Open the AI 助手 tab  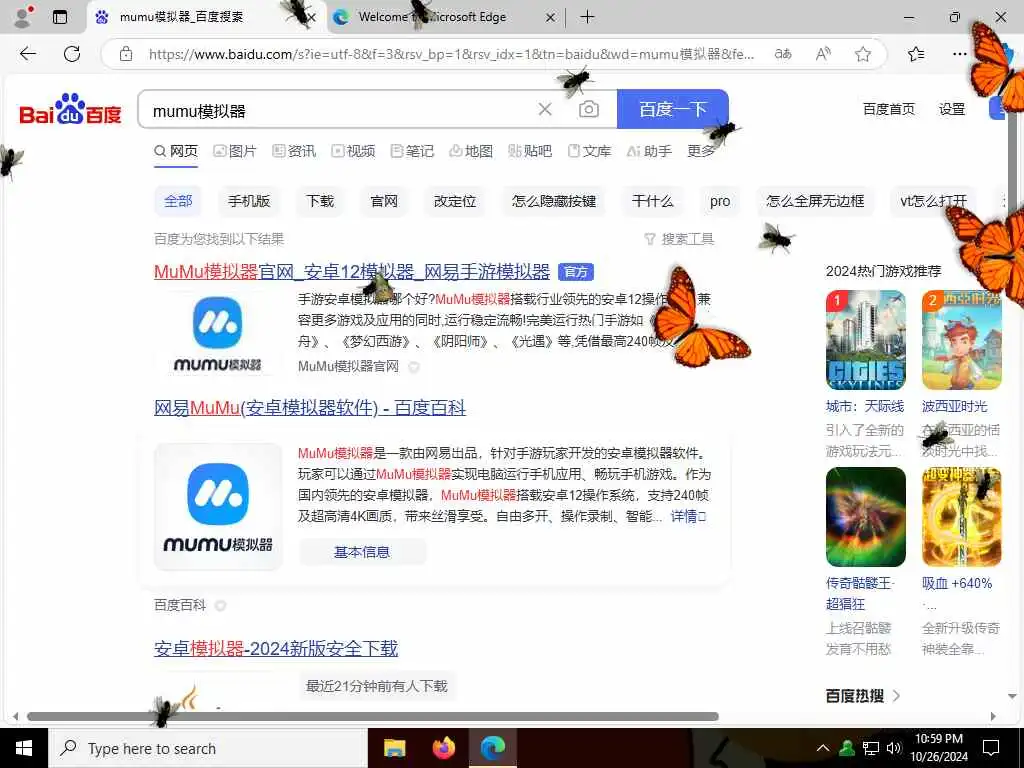pyautogui.click(x=649, y=152)
